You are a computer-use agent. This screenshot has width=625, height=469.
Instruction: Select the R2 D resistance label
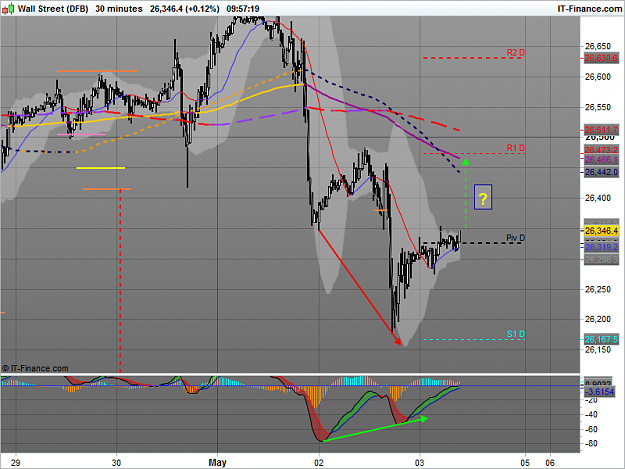tap(515, 53)
